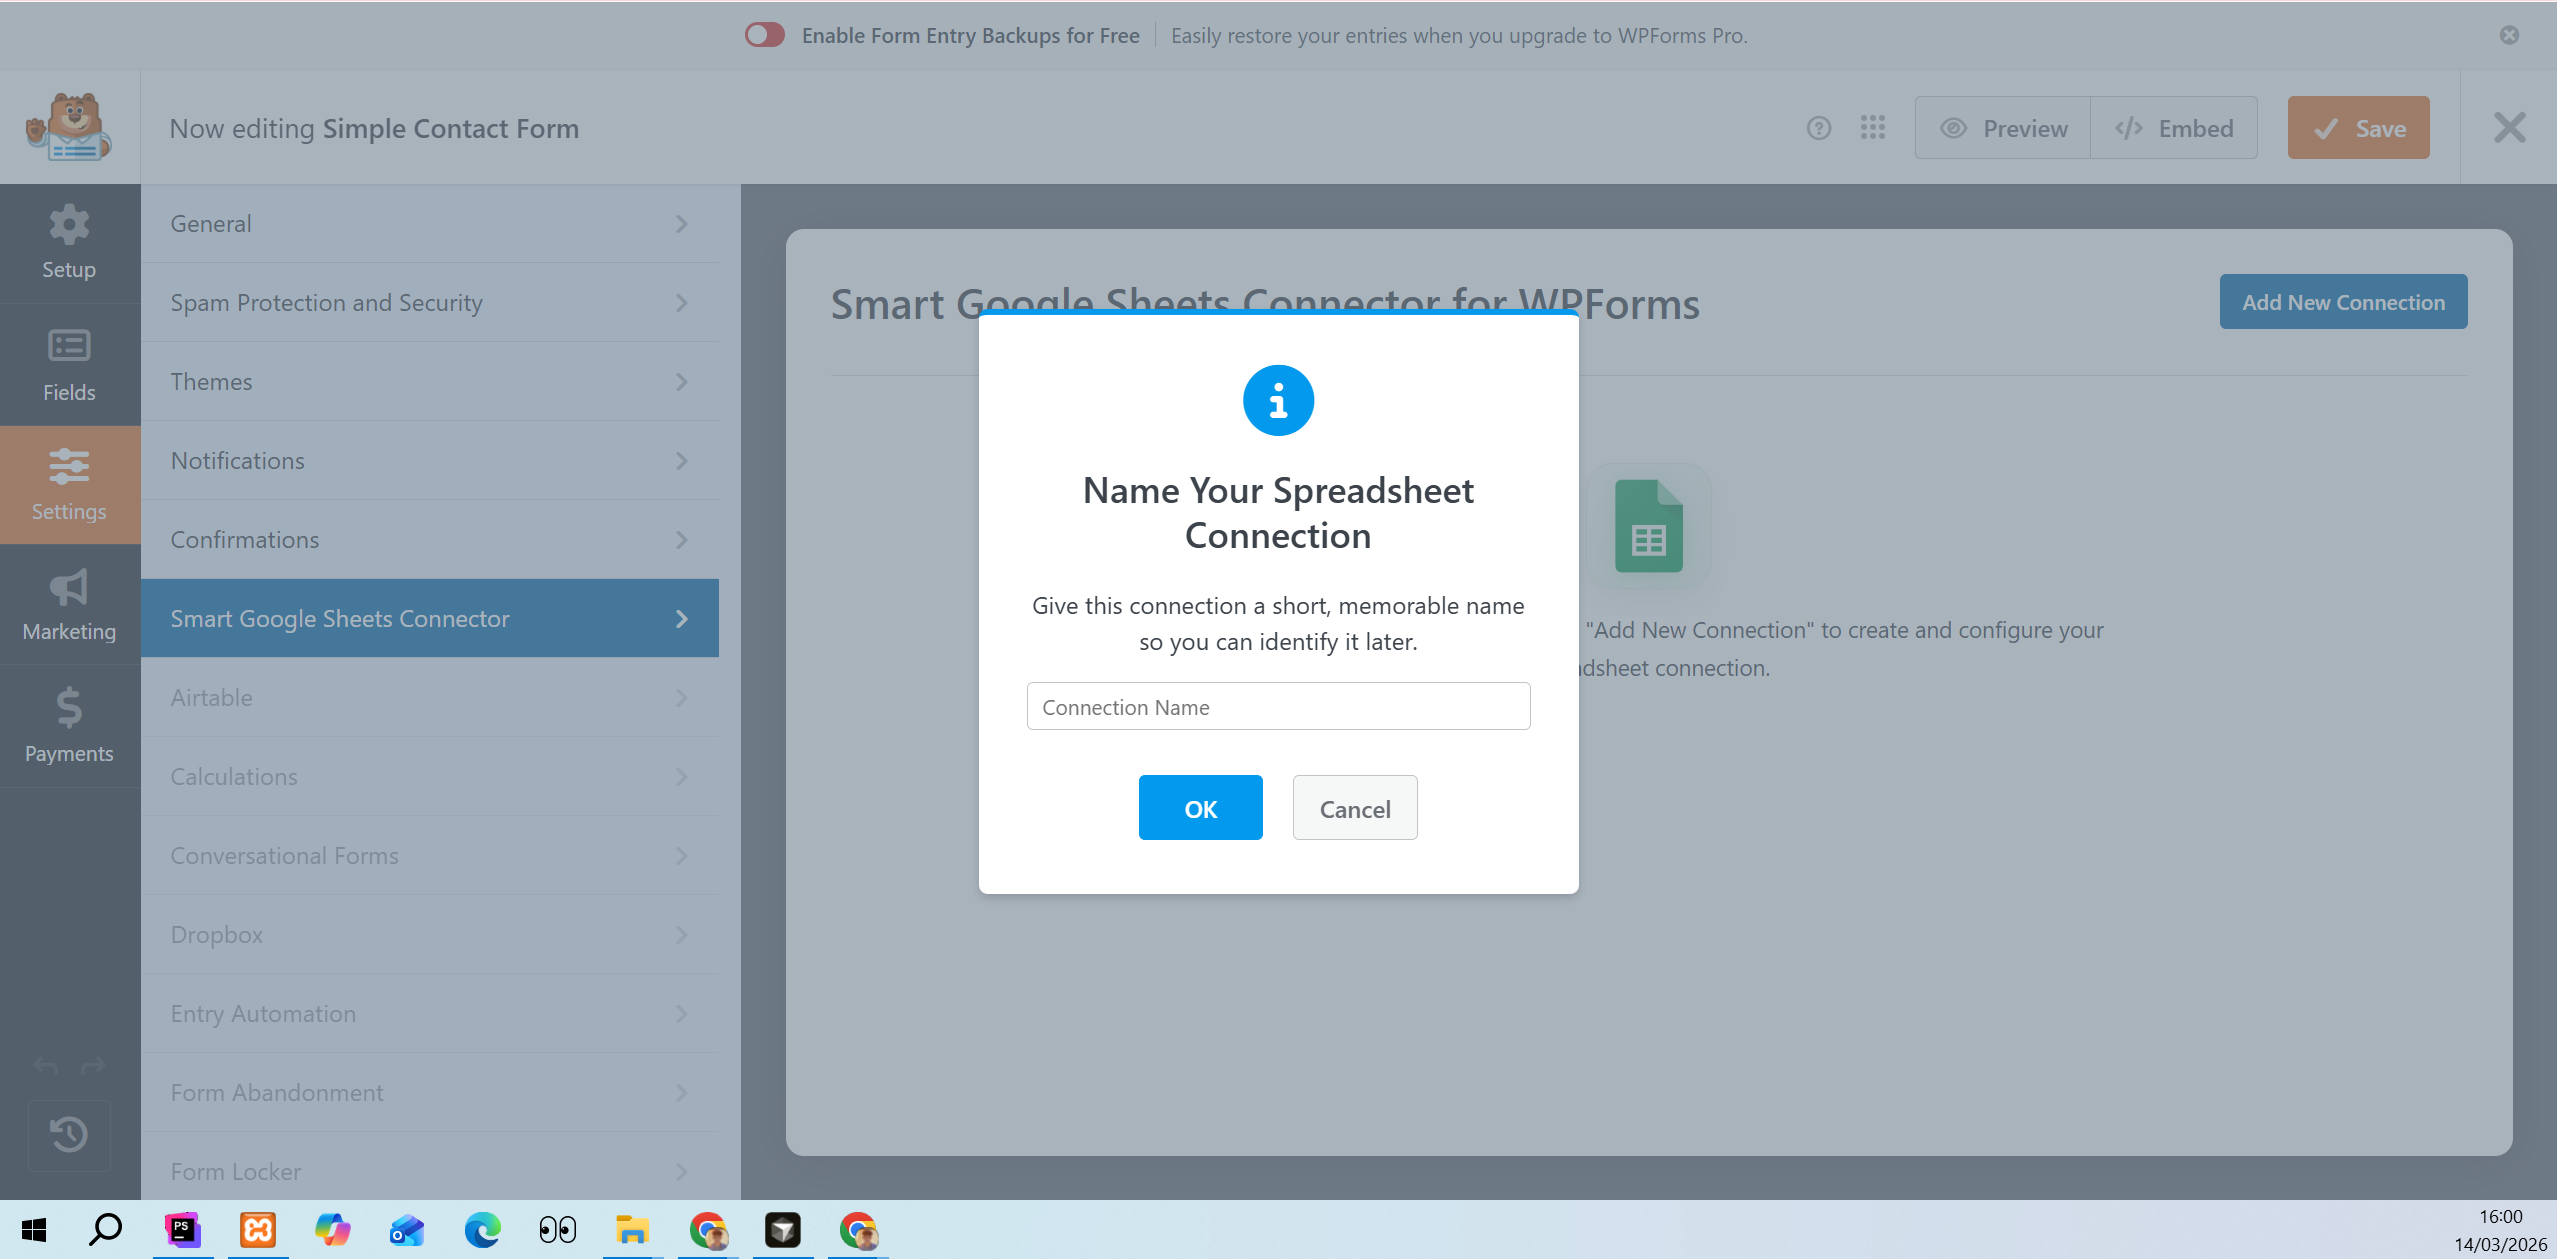Open the grid menu icon
Viewport: 2557px width, 1259px height.
click(x=1873, y=128)
